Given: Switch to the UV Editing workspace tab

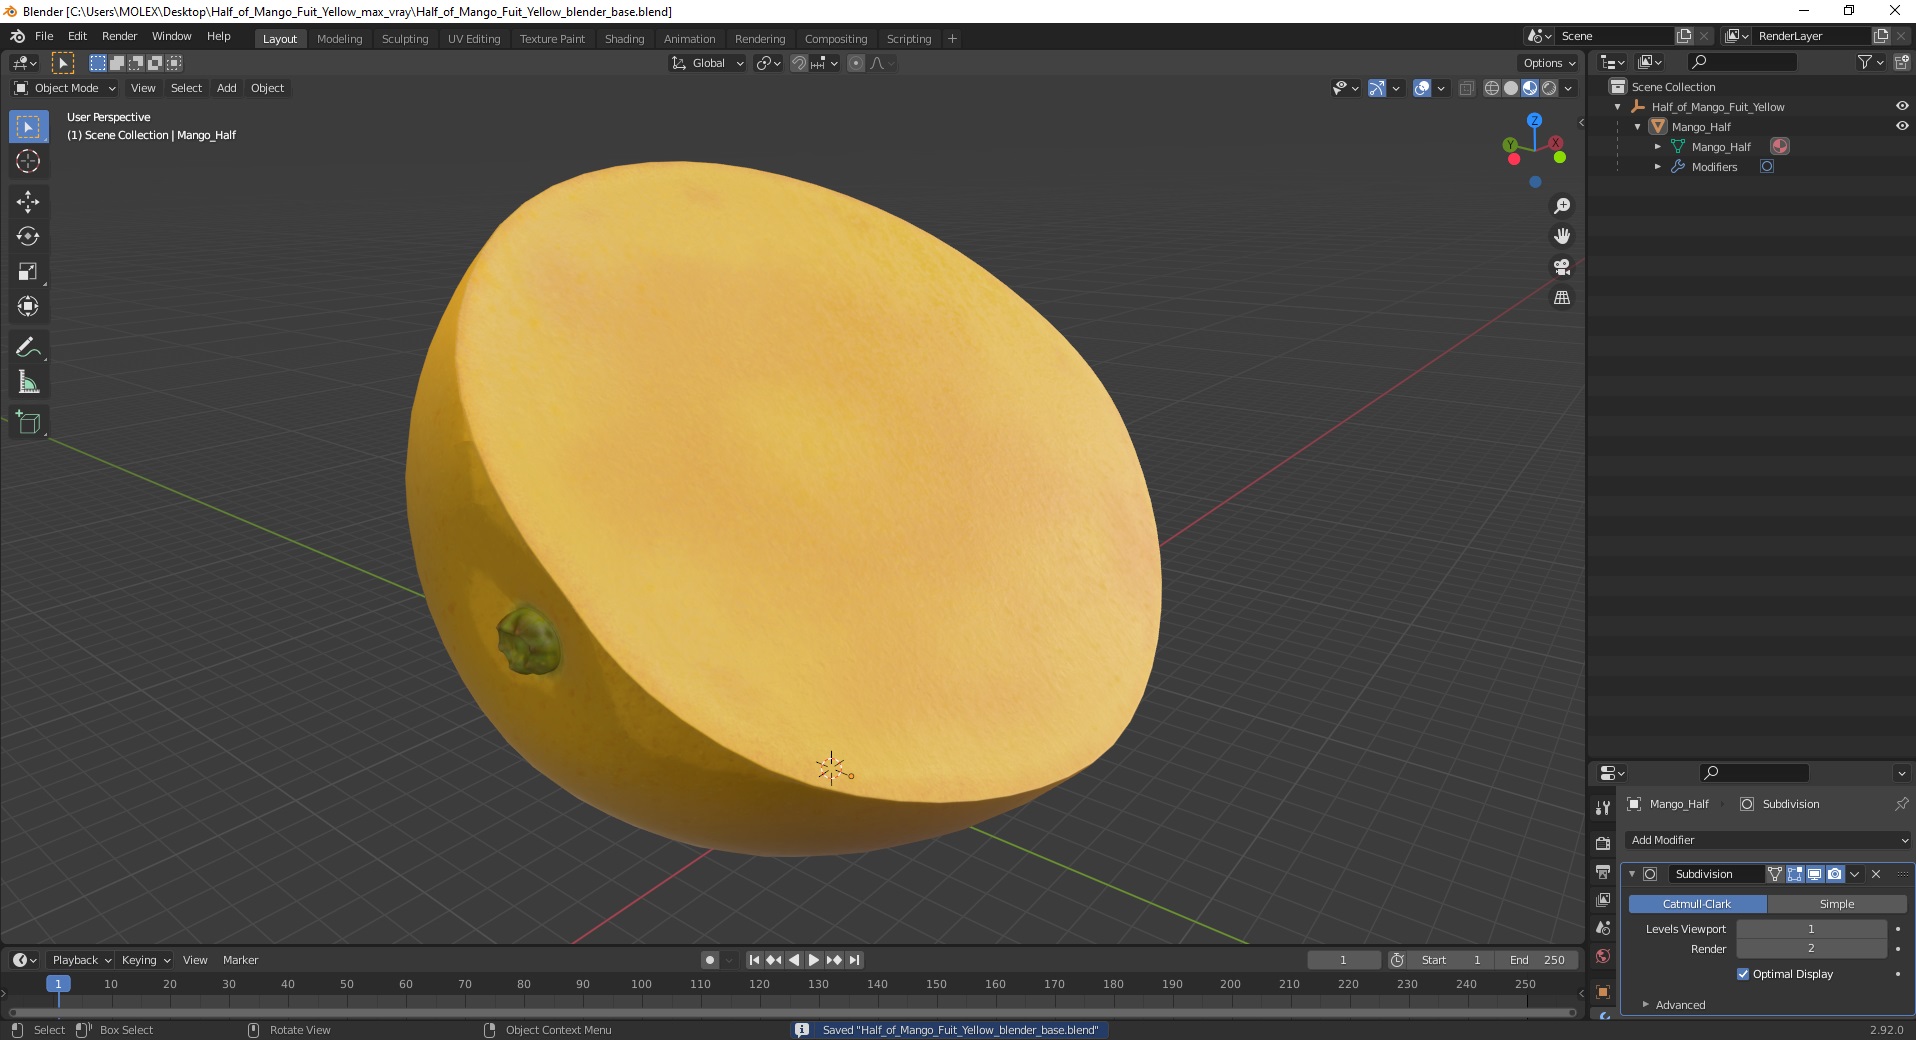Looking at the screenshot, I should tap(474, 39).
